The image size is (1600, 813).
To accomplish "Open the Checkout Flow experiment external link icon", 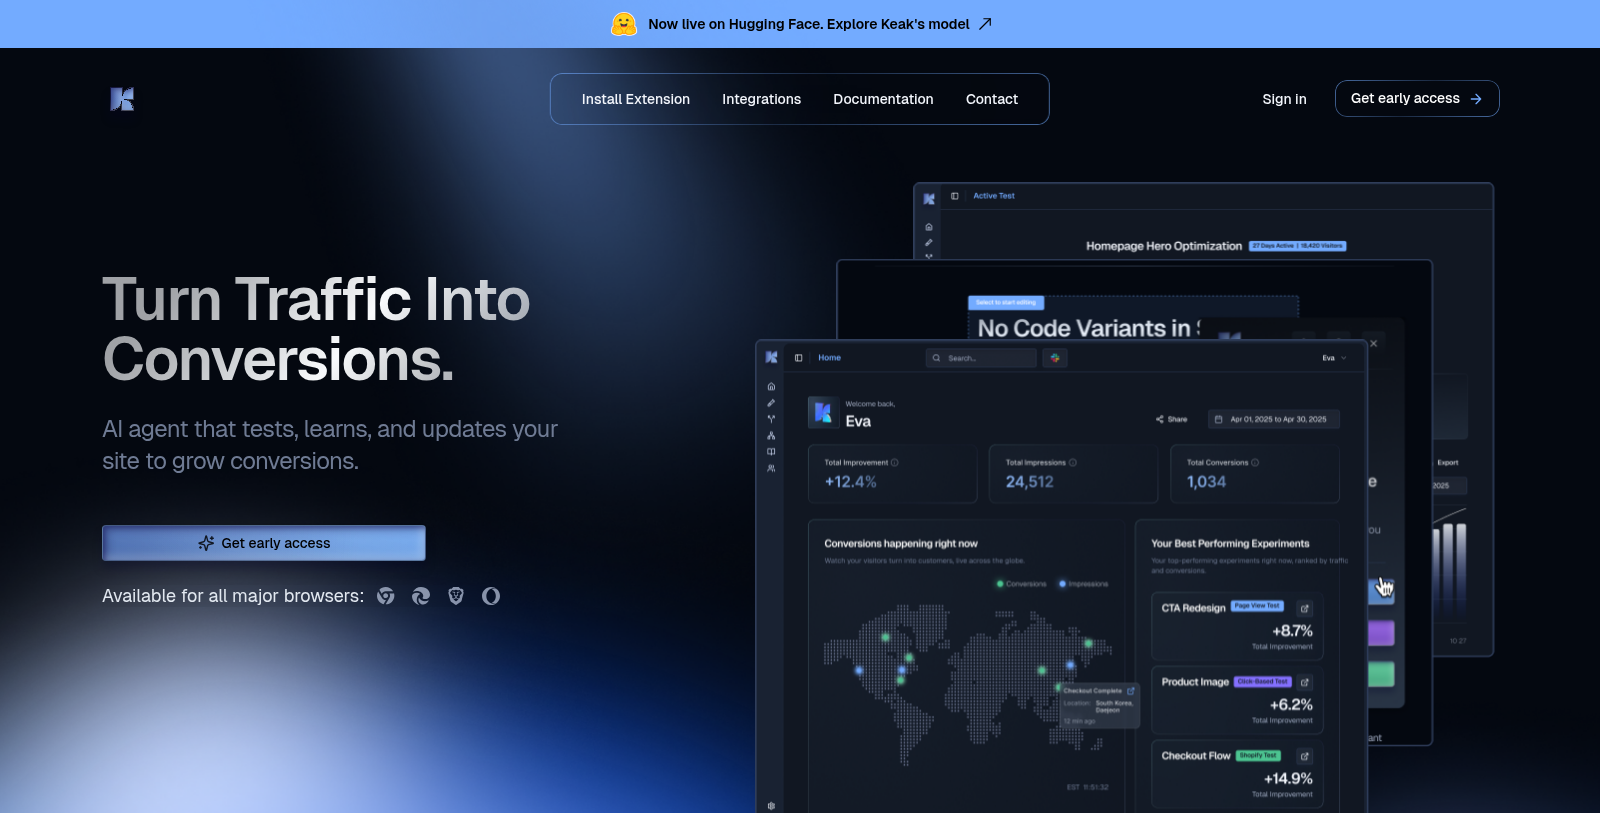I will pos(1304,756).
